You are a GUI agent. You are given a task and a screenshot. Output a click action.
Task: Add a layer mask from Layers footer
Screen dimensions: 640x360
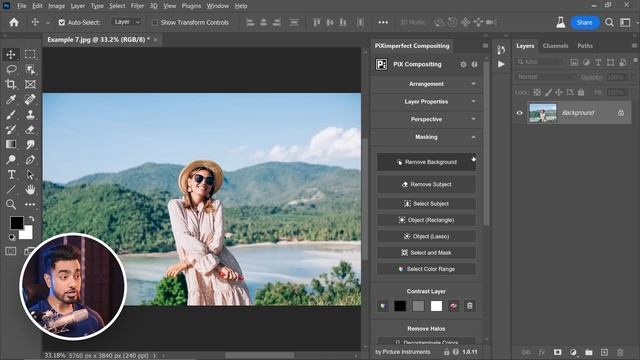pyautogui.click(x=558, y=352)
